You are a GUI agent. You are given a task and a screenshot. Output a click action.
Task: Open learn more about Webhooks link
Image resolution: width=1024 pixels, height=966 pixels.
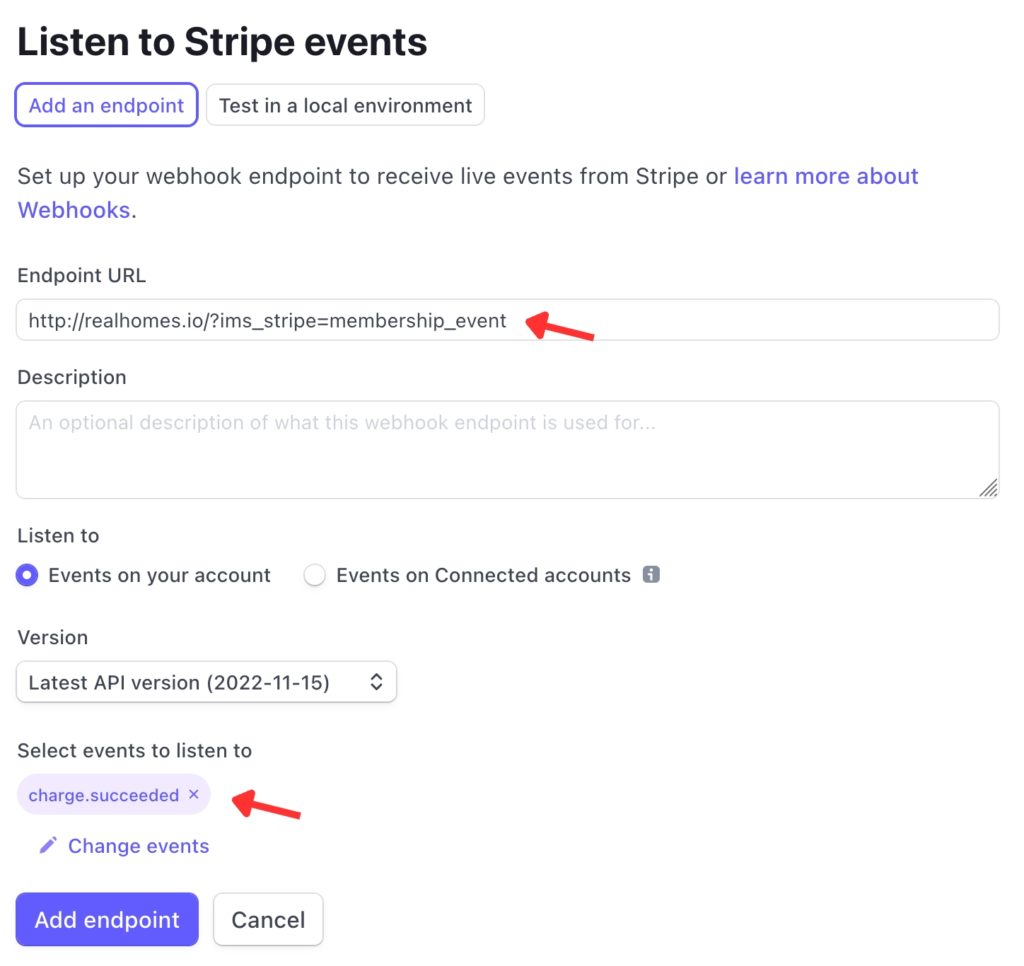(x=468, y=193)
